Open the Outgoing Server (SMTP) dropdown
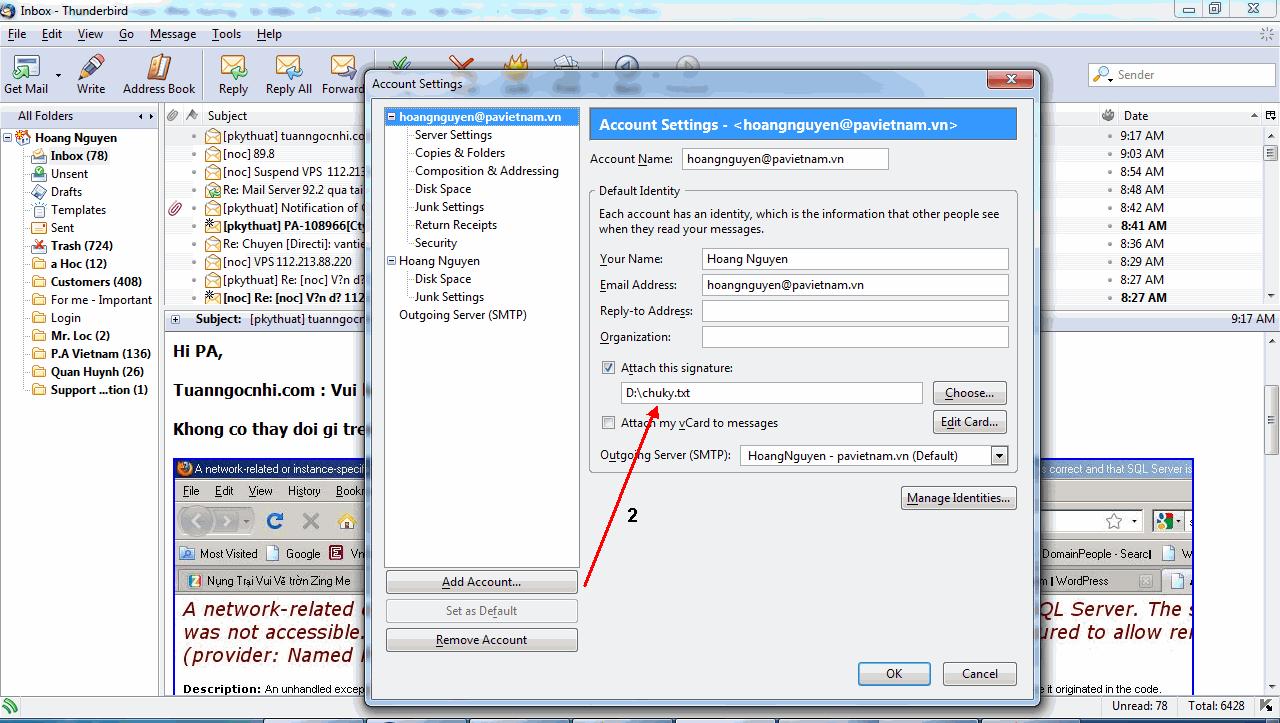The height and width of the screenshot is (723, 1280). (x=999, y=456)
